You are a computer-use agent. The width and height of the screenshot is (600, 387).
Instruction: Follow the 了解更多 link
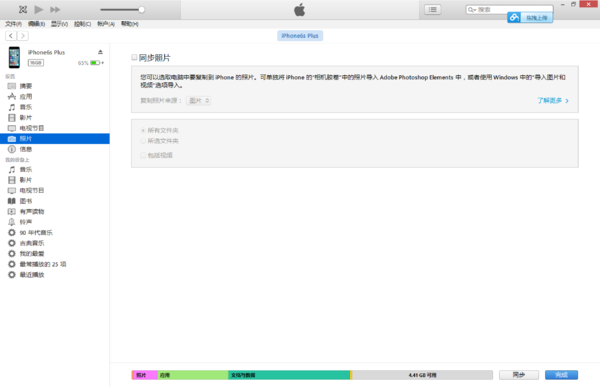[x=553, y=101]
